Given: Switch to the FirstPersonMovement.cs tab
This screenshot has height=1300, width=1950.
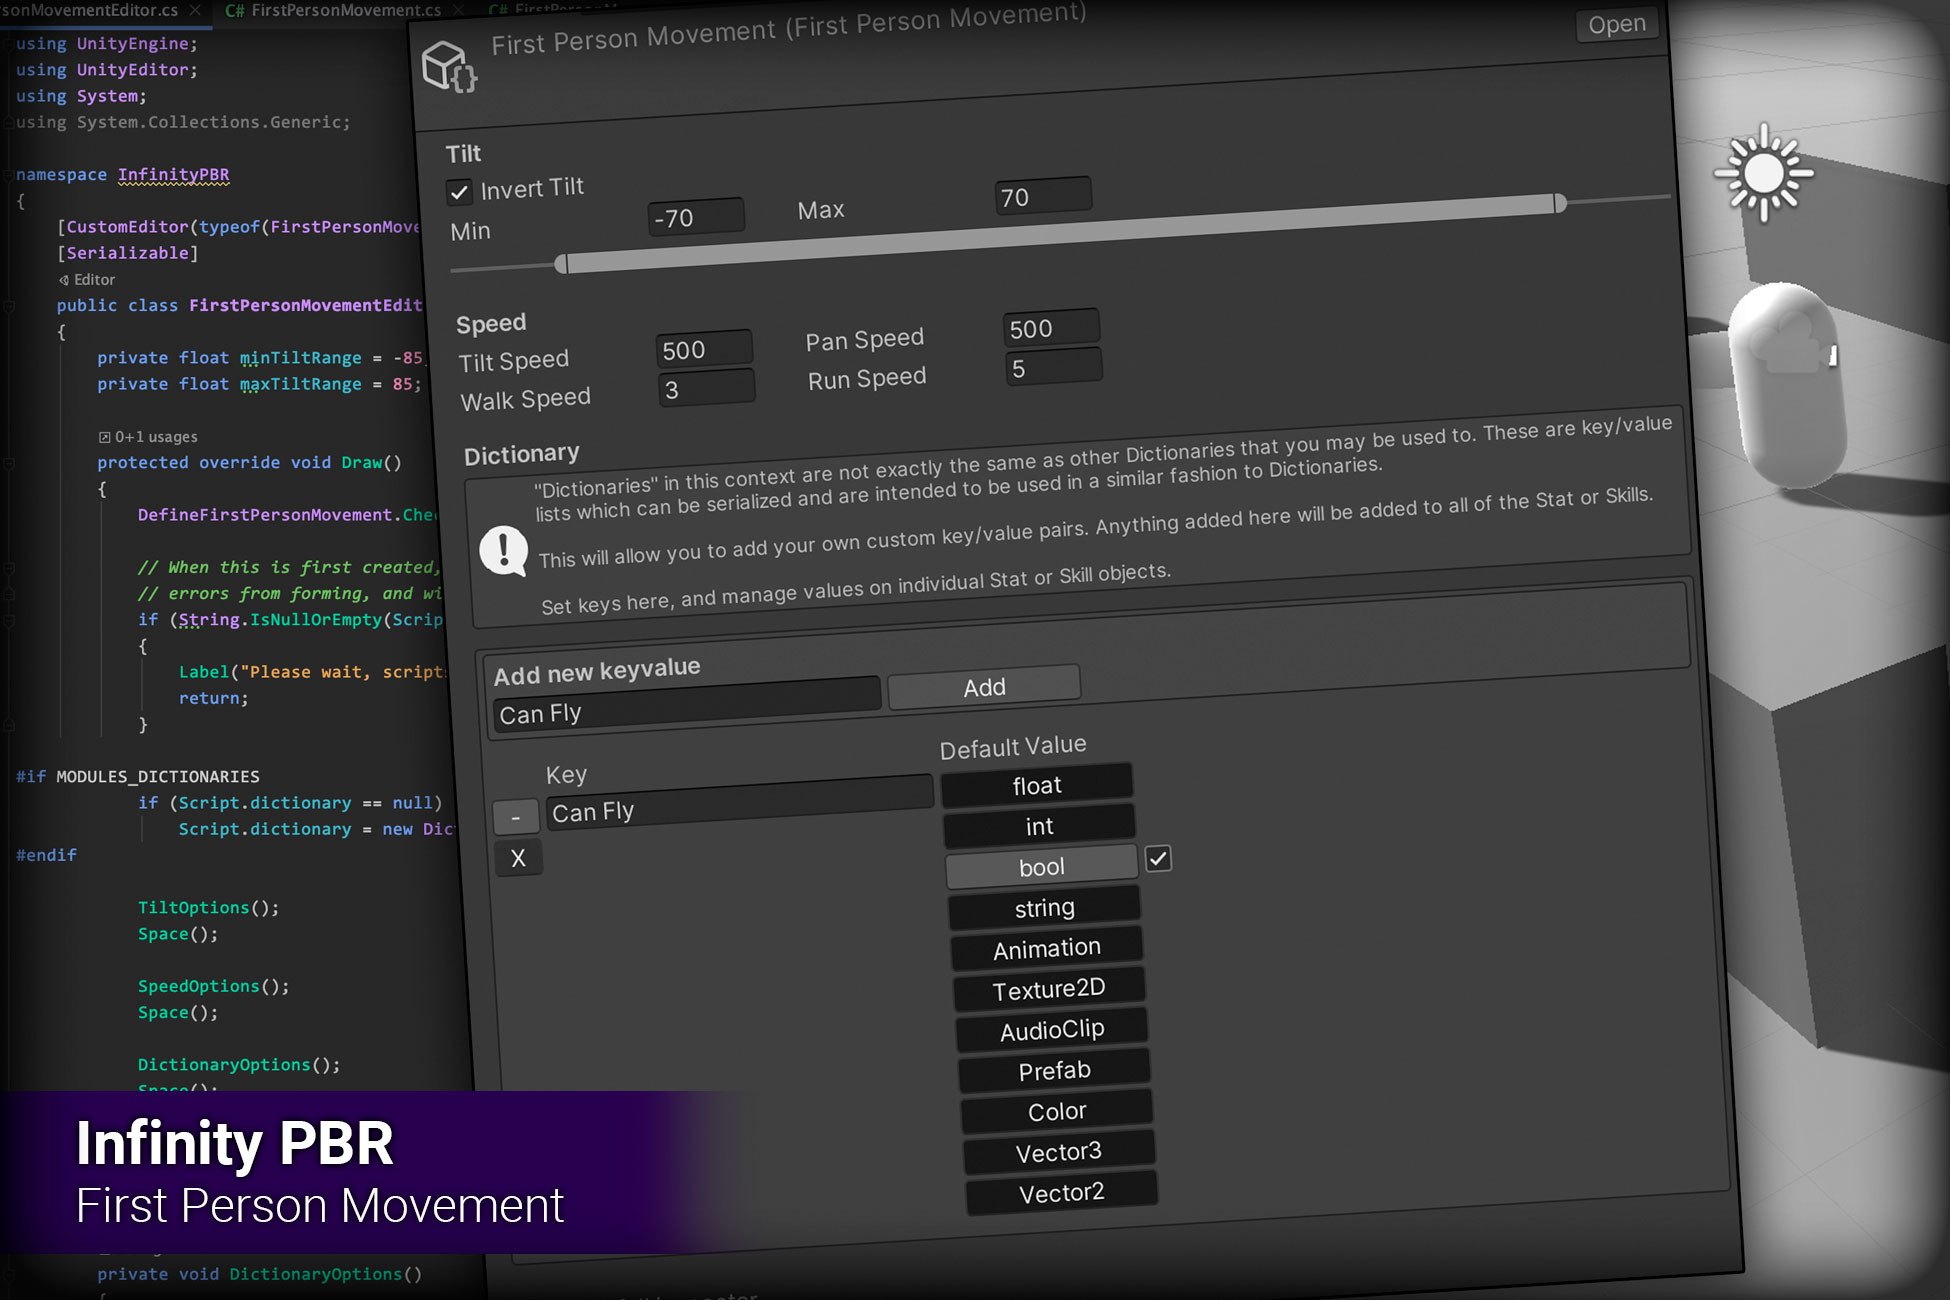Looking at the screenshot, I should [x=346, y=10].
